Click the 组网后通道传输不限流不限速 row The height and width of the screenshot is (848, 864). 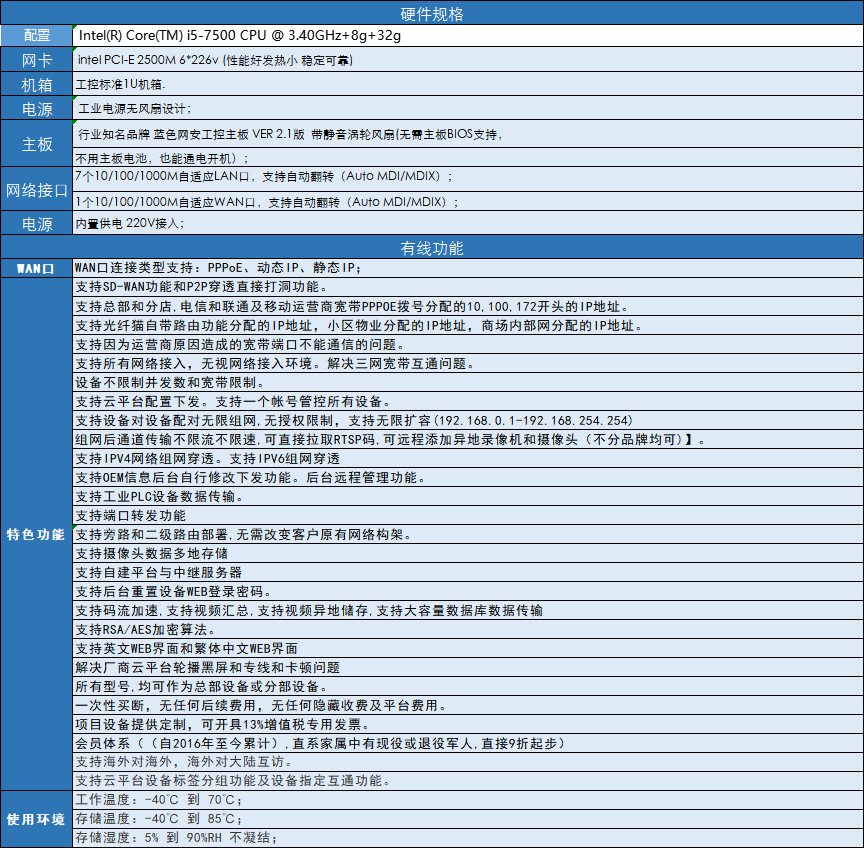tap(468, 439)
